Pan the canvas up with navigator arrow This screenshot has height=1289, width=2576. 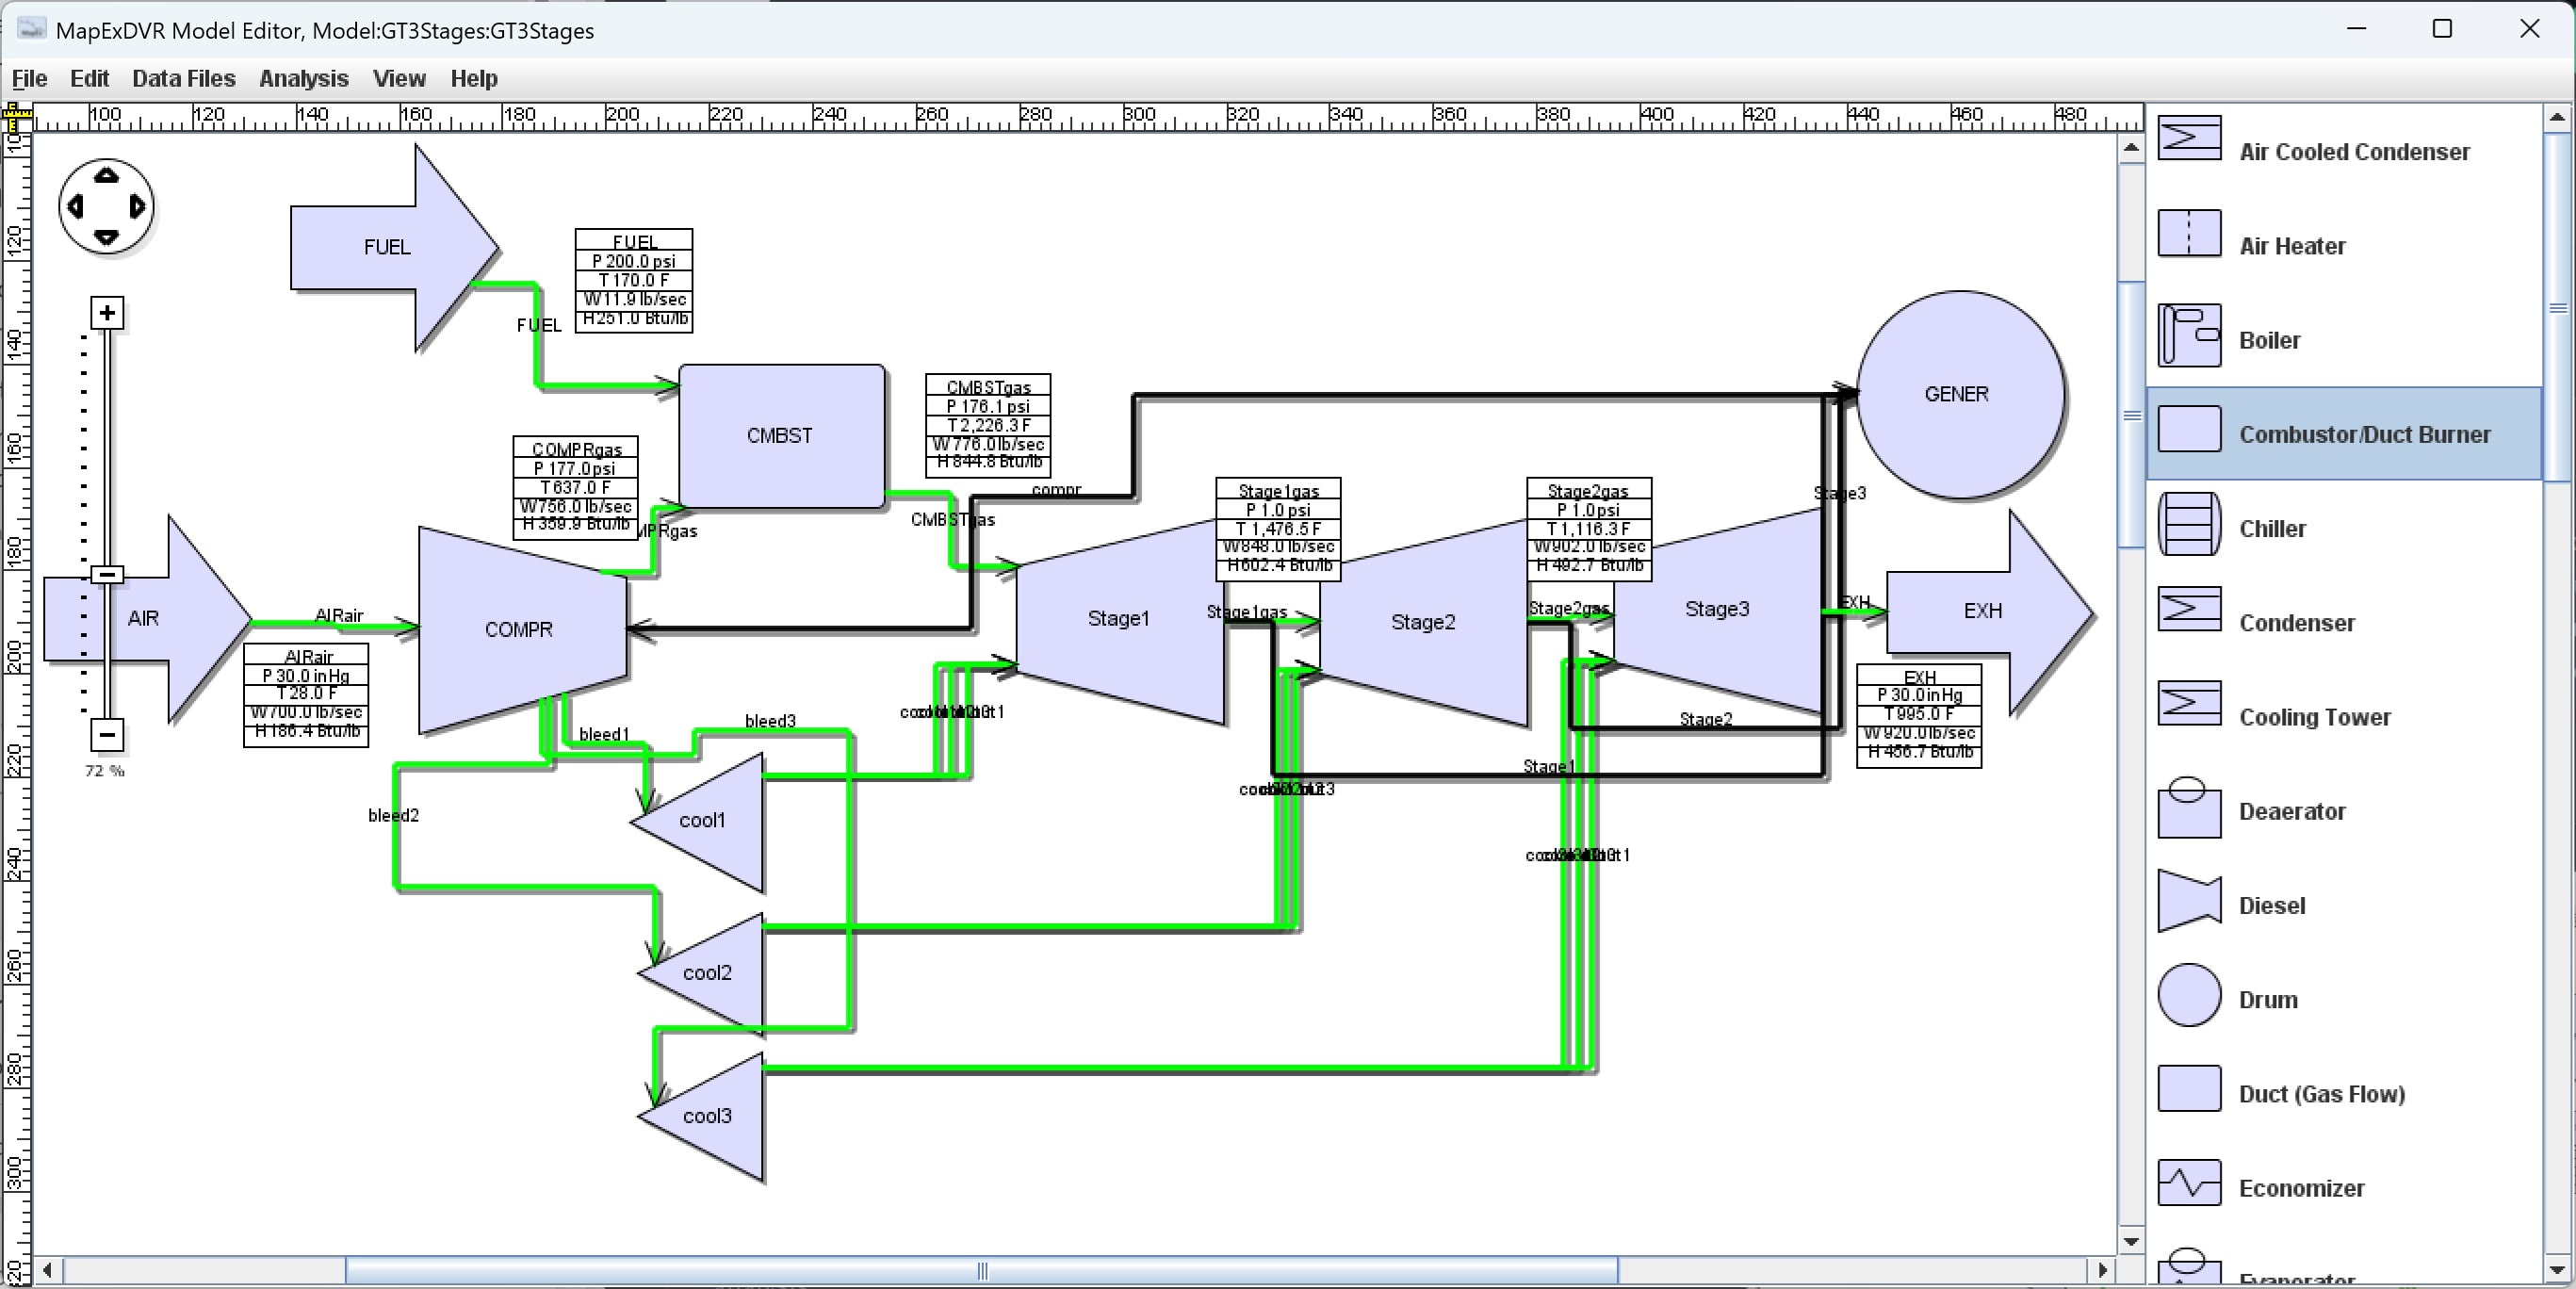click(106, 175)
